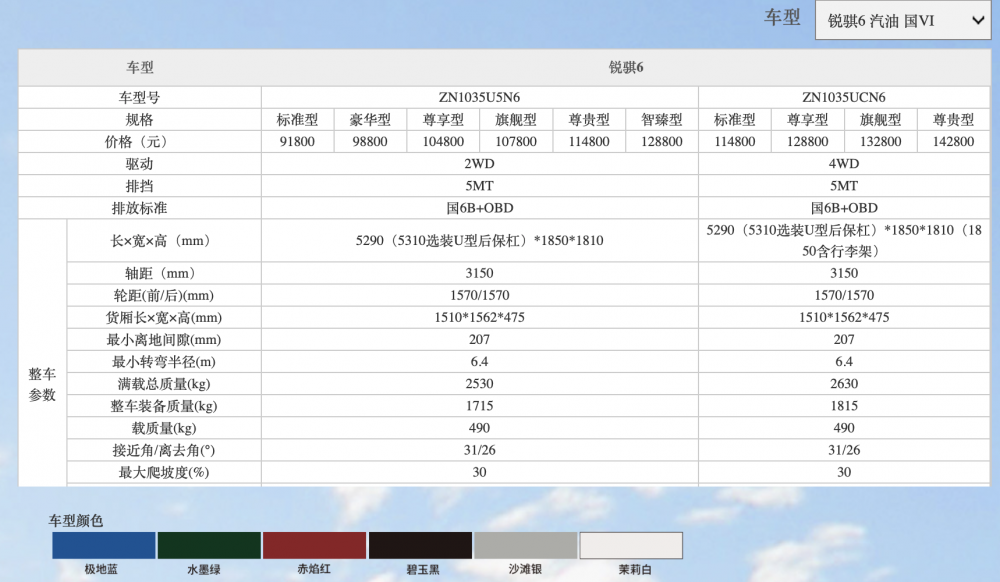
Task: Select the 豪华型 trim cell
Action: 370,120
